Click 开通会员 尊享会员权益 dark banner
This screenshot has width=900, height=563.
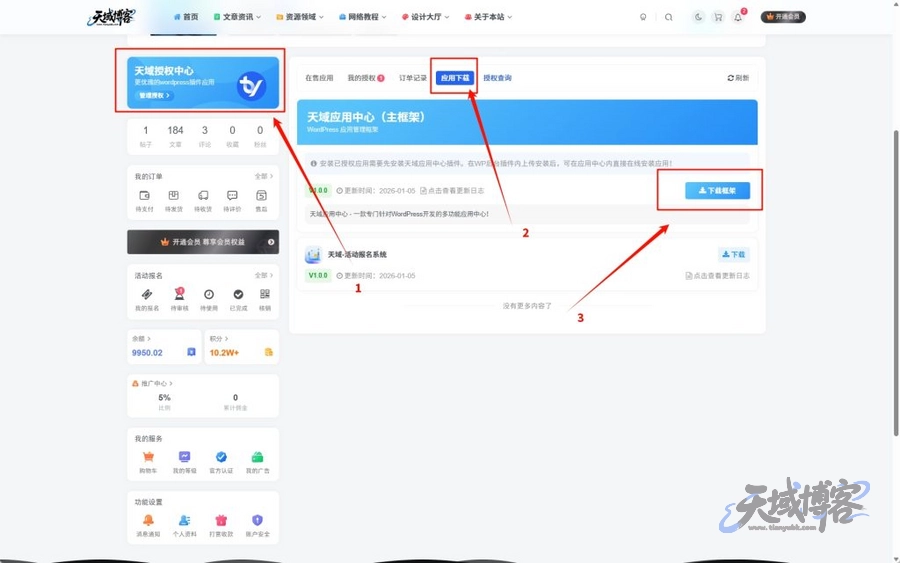click(203, 242)
